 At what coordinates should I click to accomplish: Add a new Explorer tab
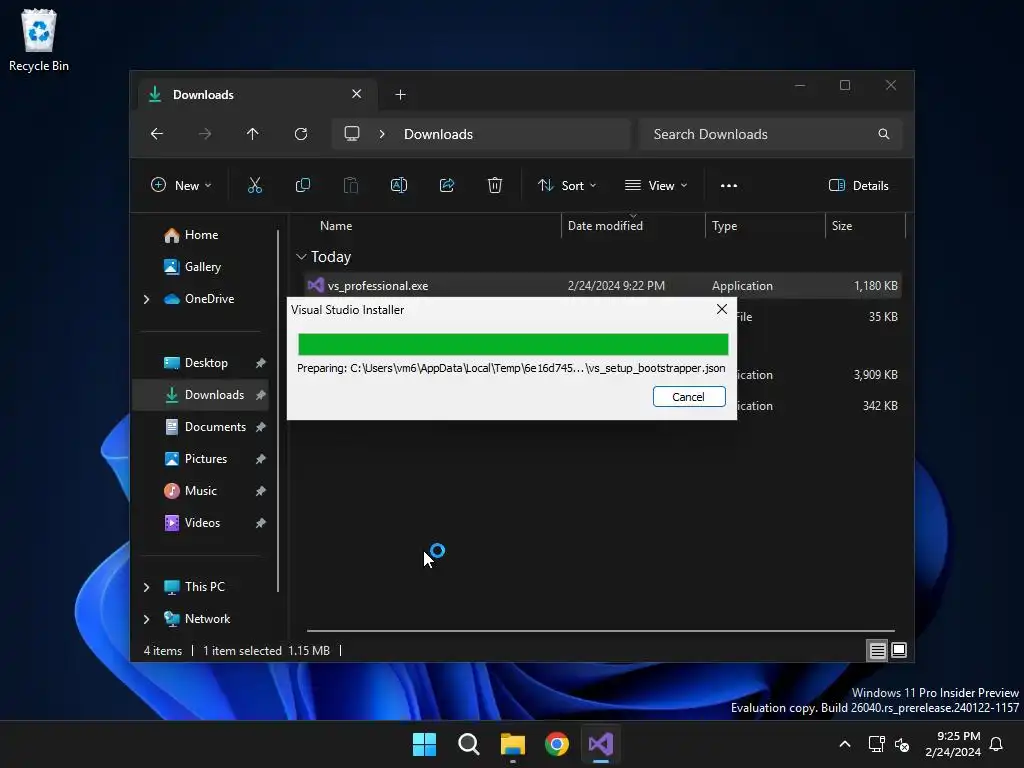coord(400,95)
